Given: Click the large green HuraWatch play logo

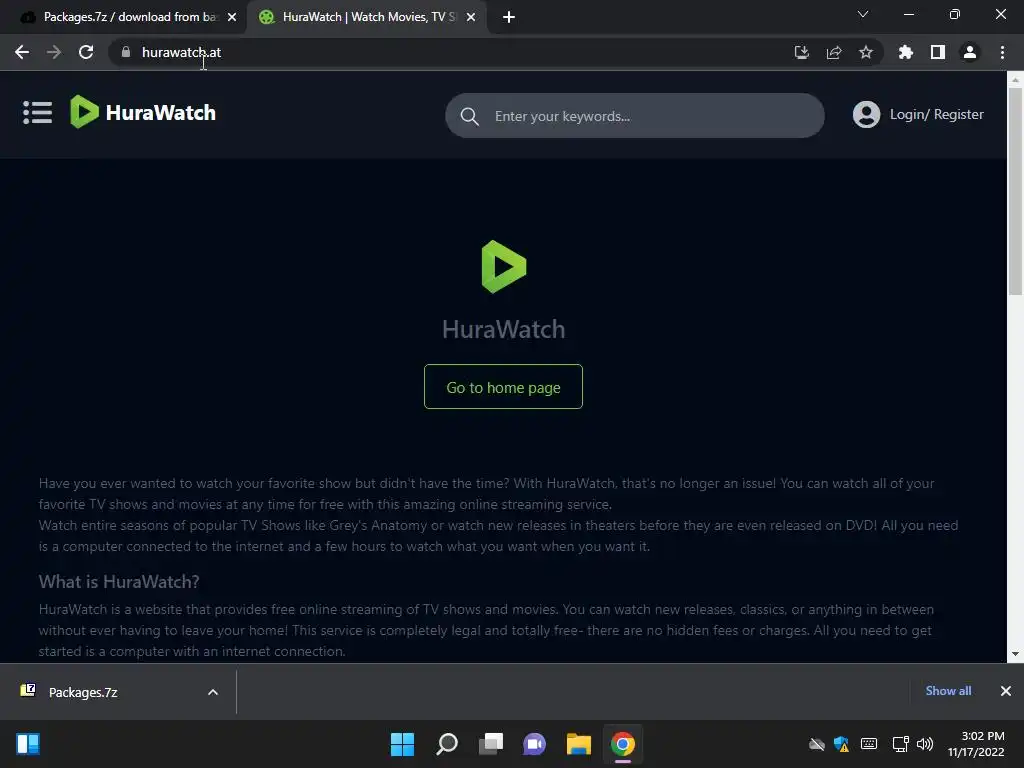Looking at the screenshot, I should pyautogui.click(x=504, y=266).
